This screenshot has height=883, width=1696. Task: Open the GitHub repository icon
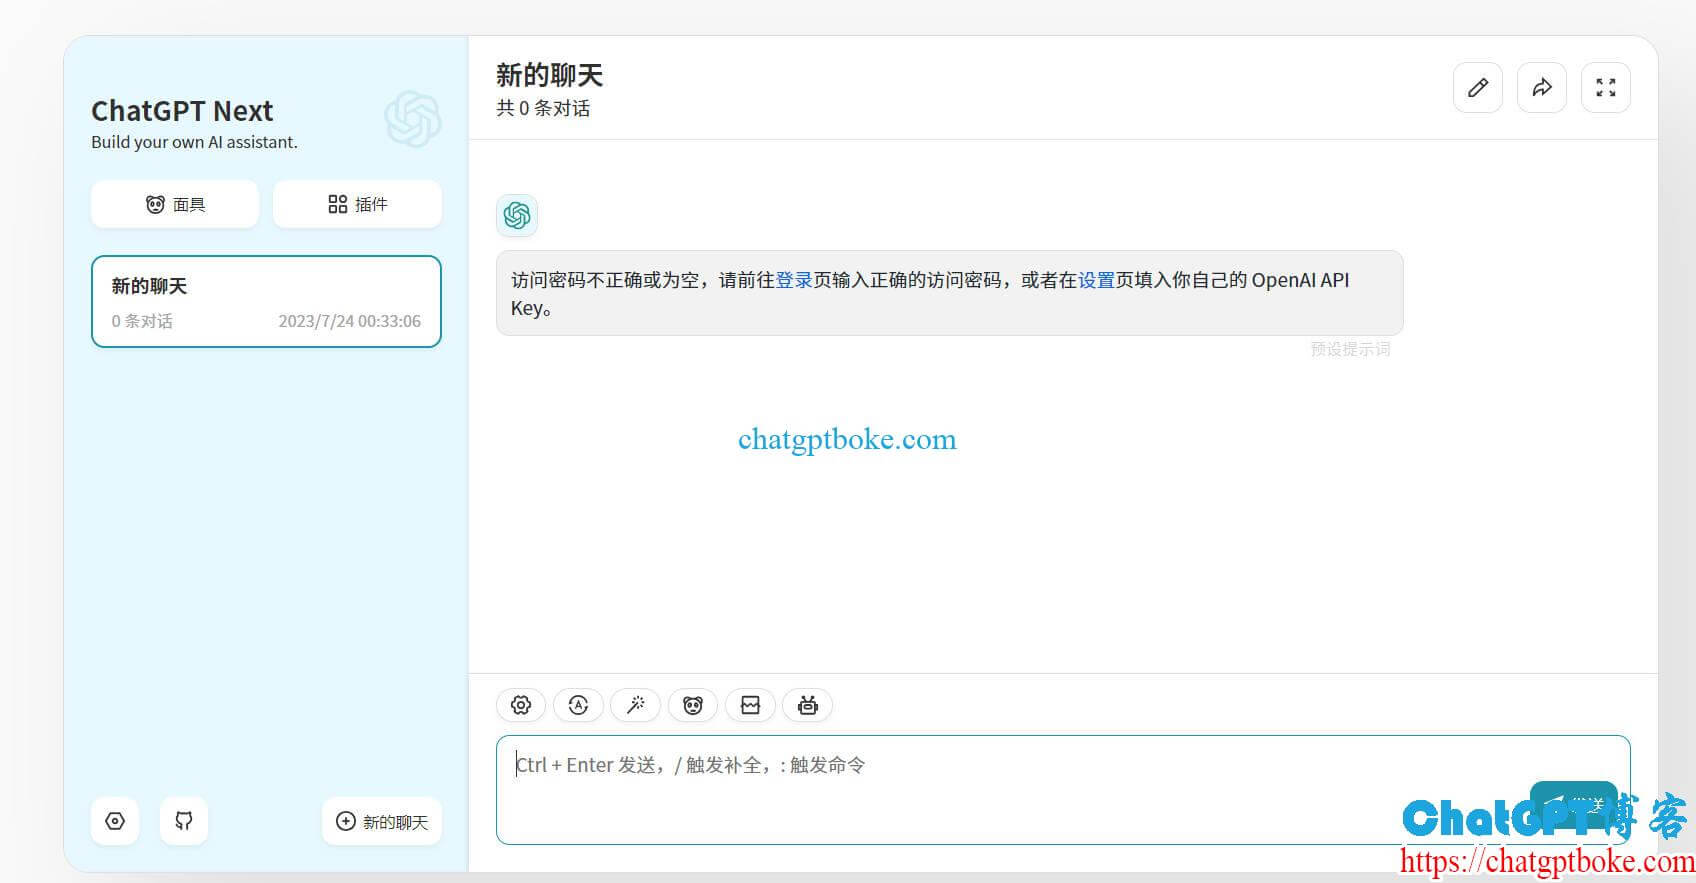pyautogui.click(x=184, y=821)
